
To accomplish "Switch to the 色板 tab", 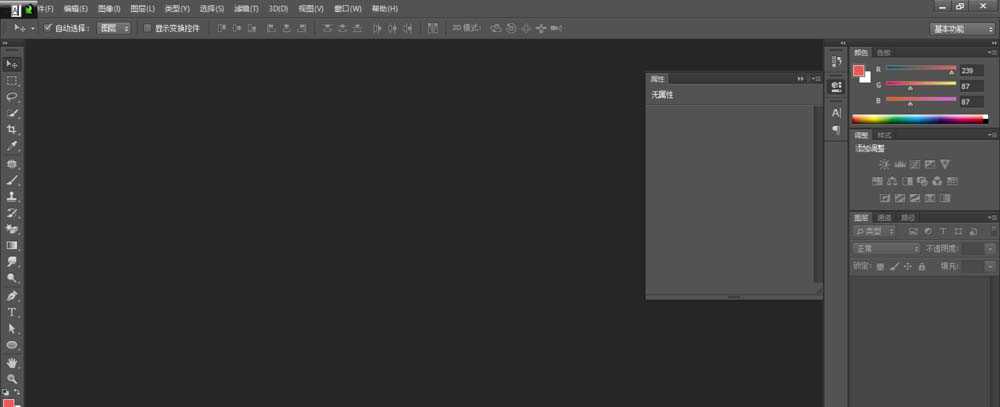I will click(883, 52).
